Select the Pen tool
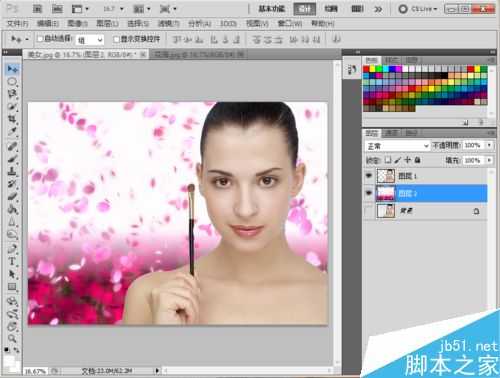This screenshot has width=500, height=378. [x=12, y=249]
